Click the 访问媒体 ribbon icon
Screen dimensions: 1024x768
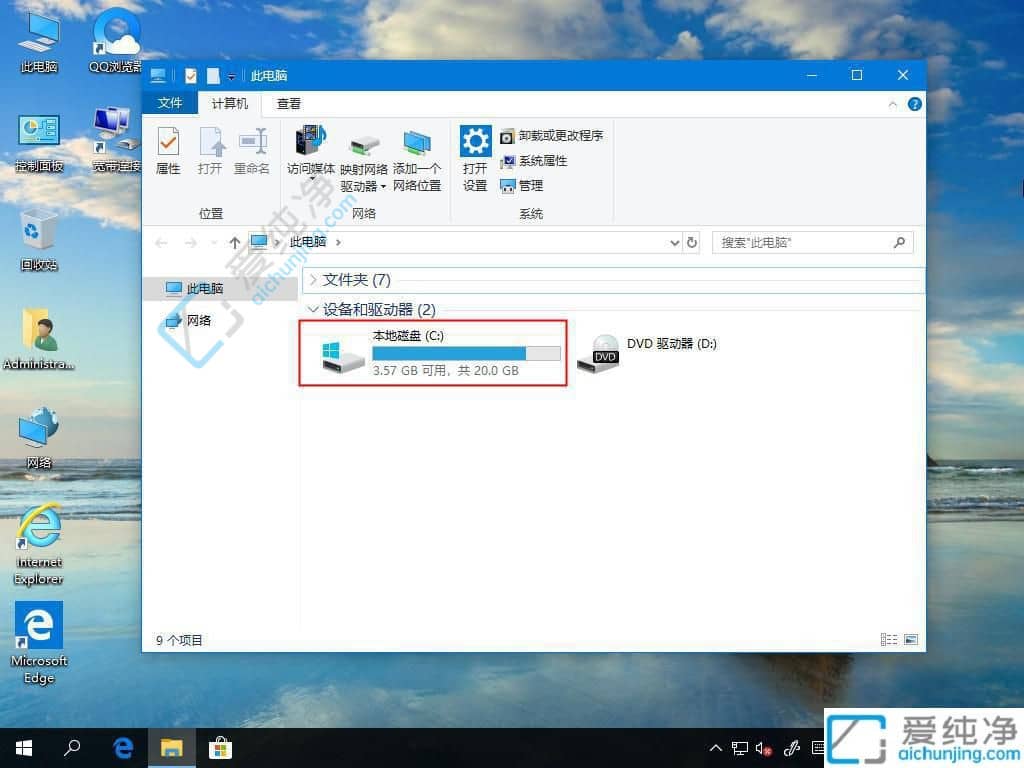[312, 152]
